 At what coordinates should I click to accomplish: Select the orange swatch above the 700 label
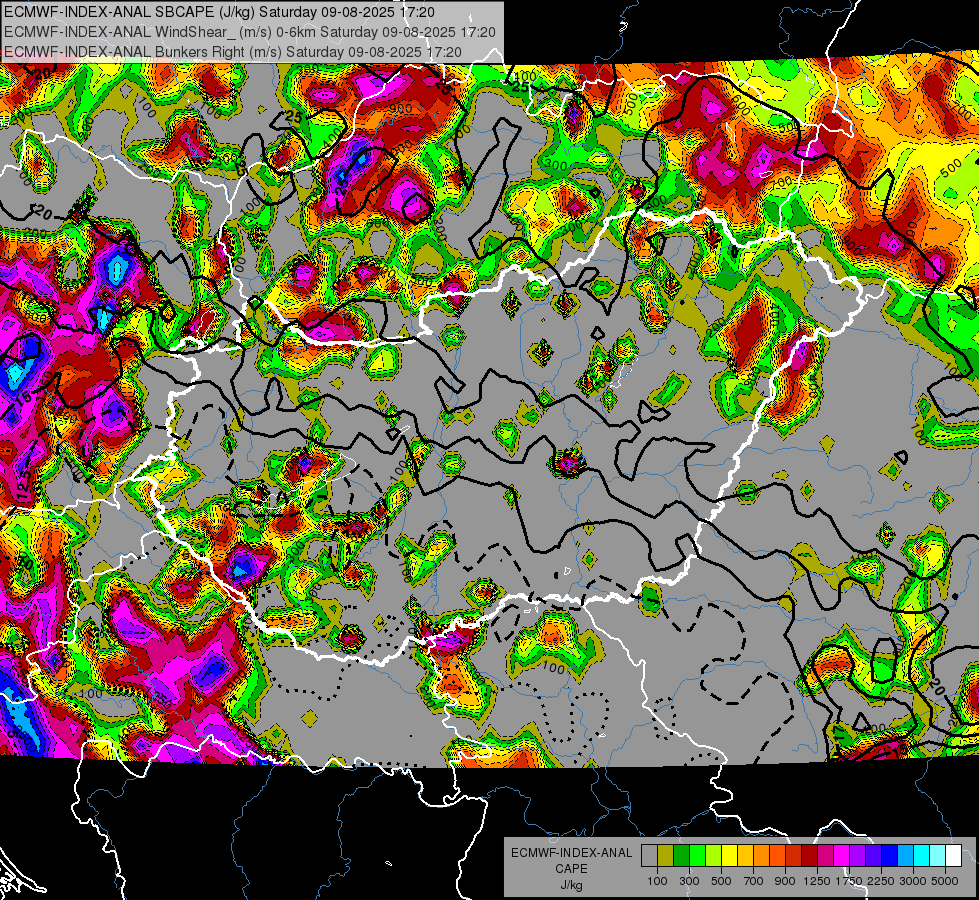pyautogui.click(x=762, y=856)
